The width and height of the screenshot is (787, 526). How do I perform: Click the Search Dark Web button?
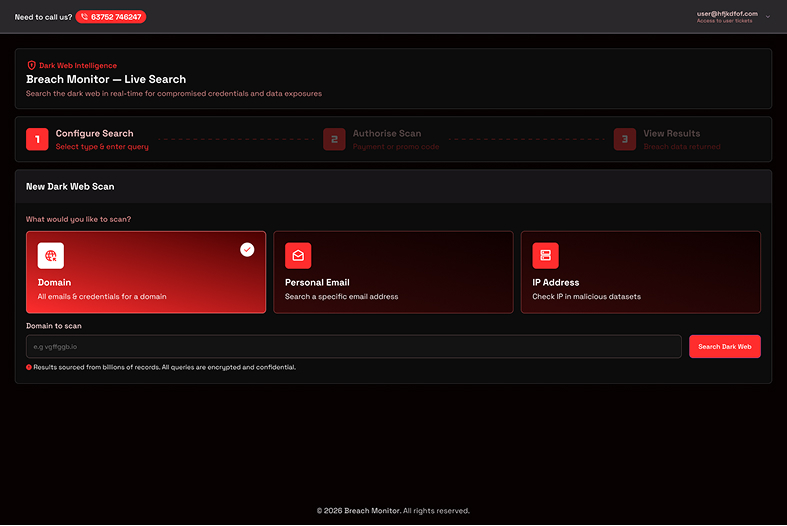725,346
